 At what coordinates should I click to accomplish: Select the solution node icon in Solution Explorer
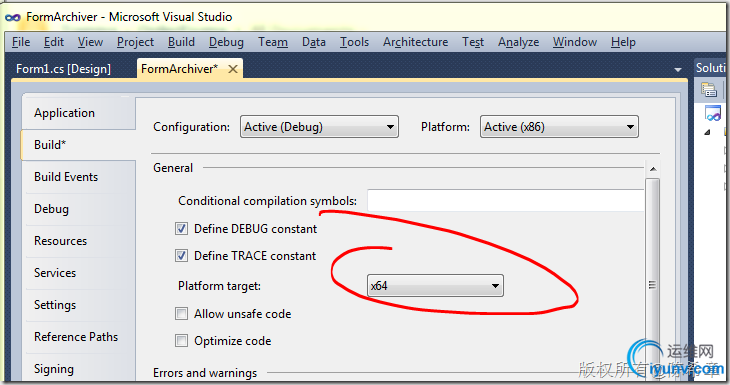(x=712, y=113)
